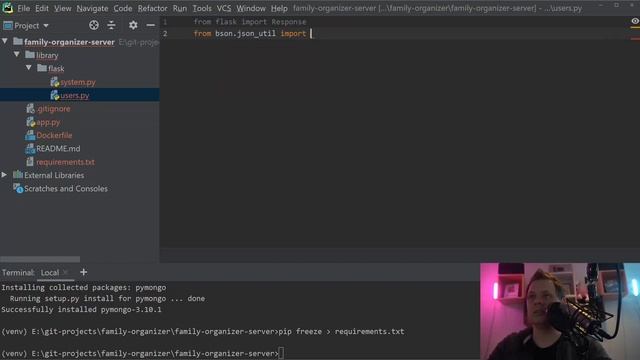640x360 pixels.
Task: Click the requirements.txt file icon
Action: click(30, 162)
